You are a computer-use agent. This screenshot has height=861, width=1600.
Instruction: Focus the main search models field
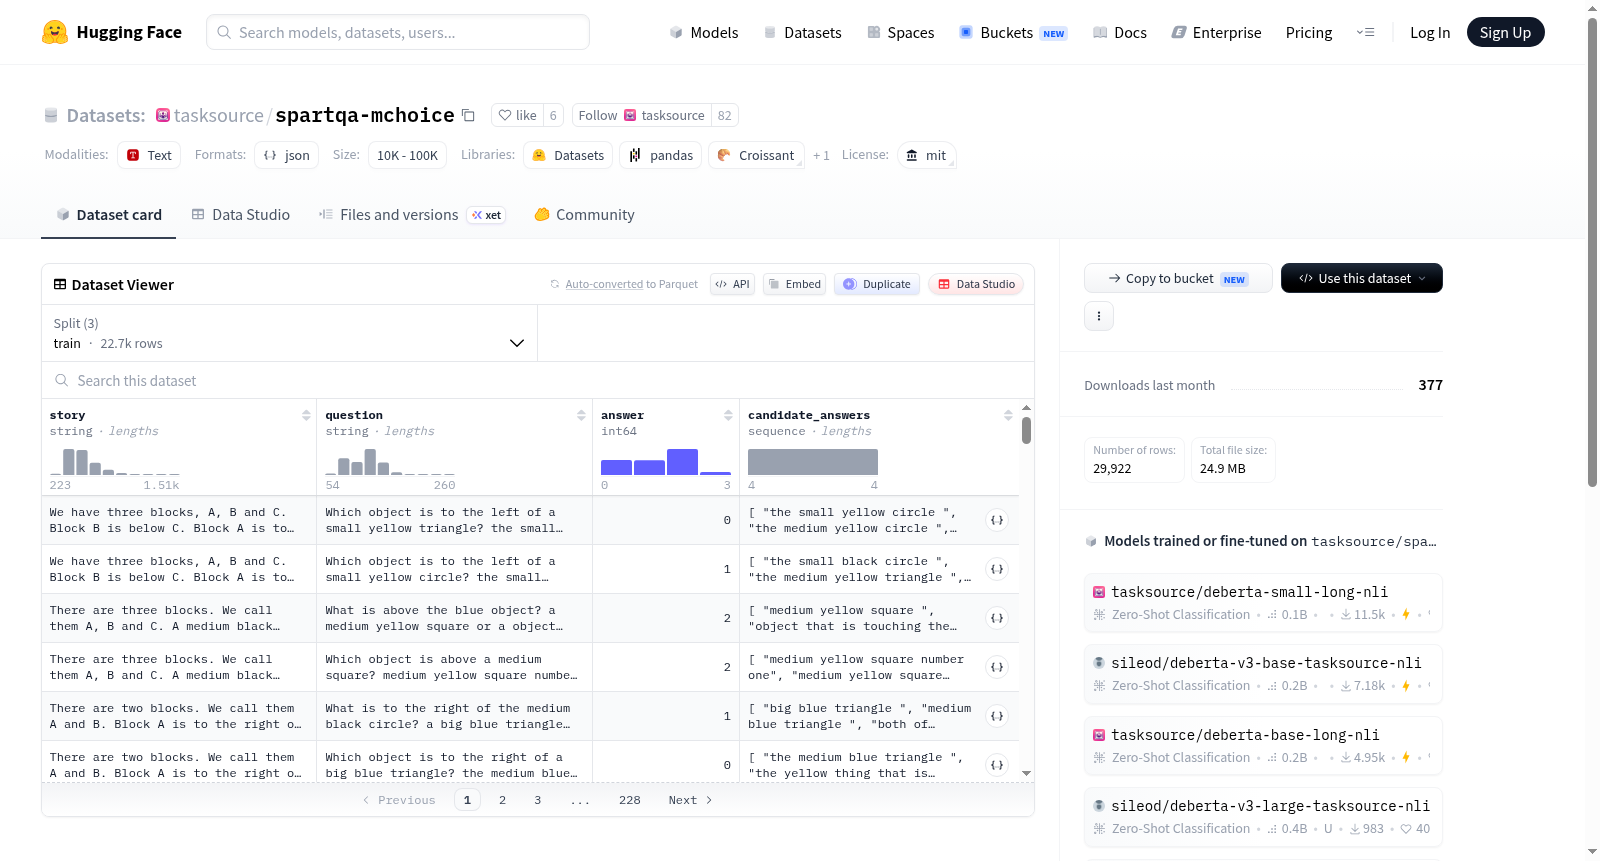click(398, 32)
